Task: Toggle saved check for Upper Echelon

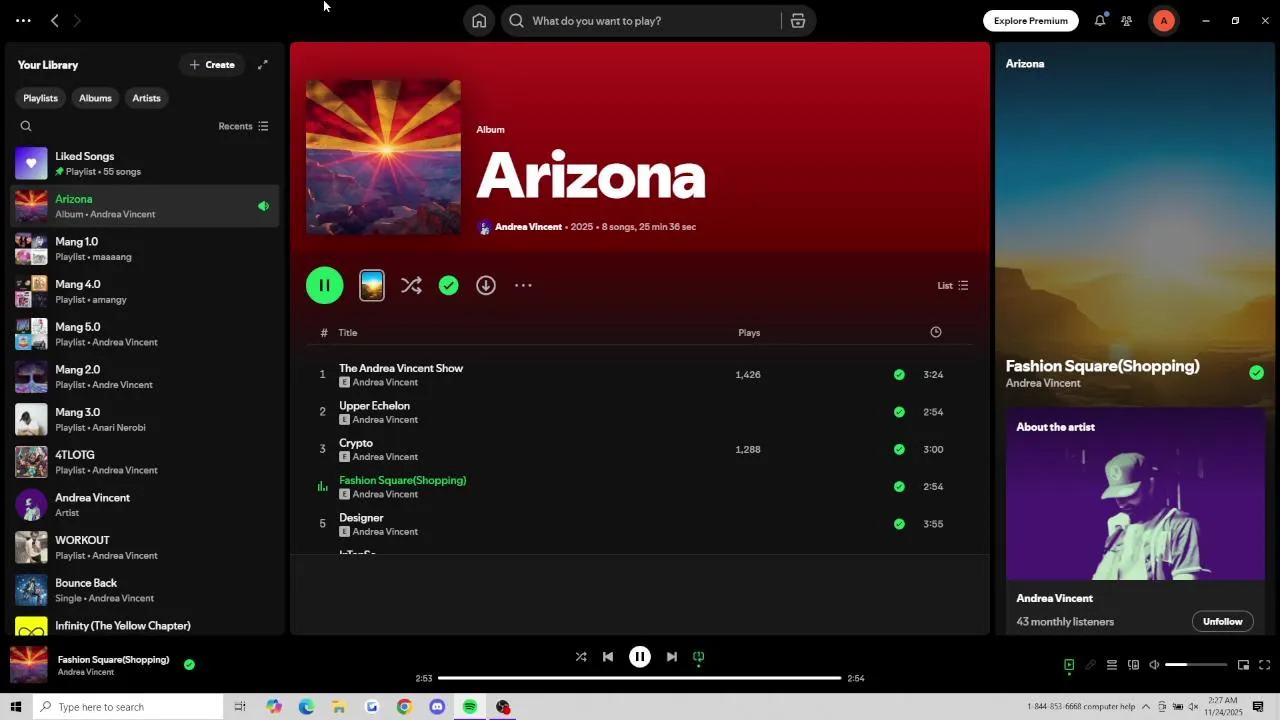Action: click(x=899, y=412)
